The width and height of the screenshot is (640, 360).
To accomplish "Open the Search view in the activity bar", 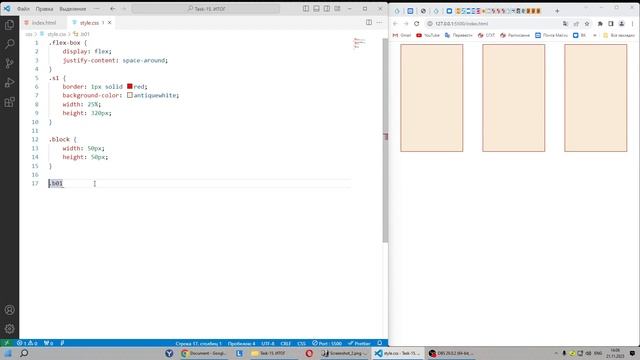I will (x=9, y=44).
